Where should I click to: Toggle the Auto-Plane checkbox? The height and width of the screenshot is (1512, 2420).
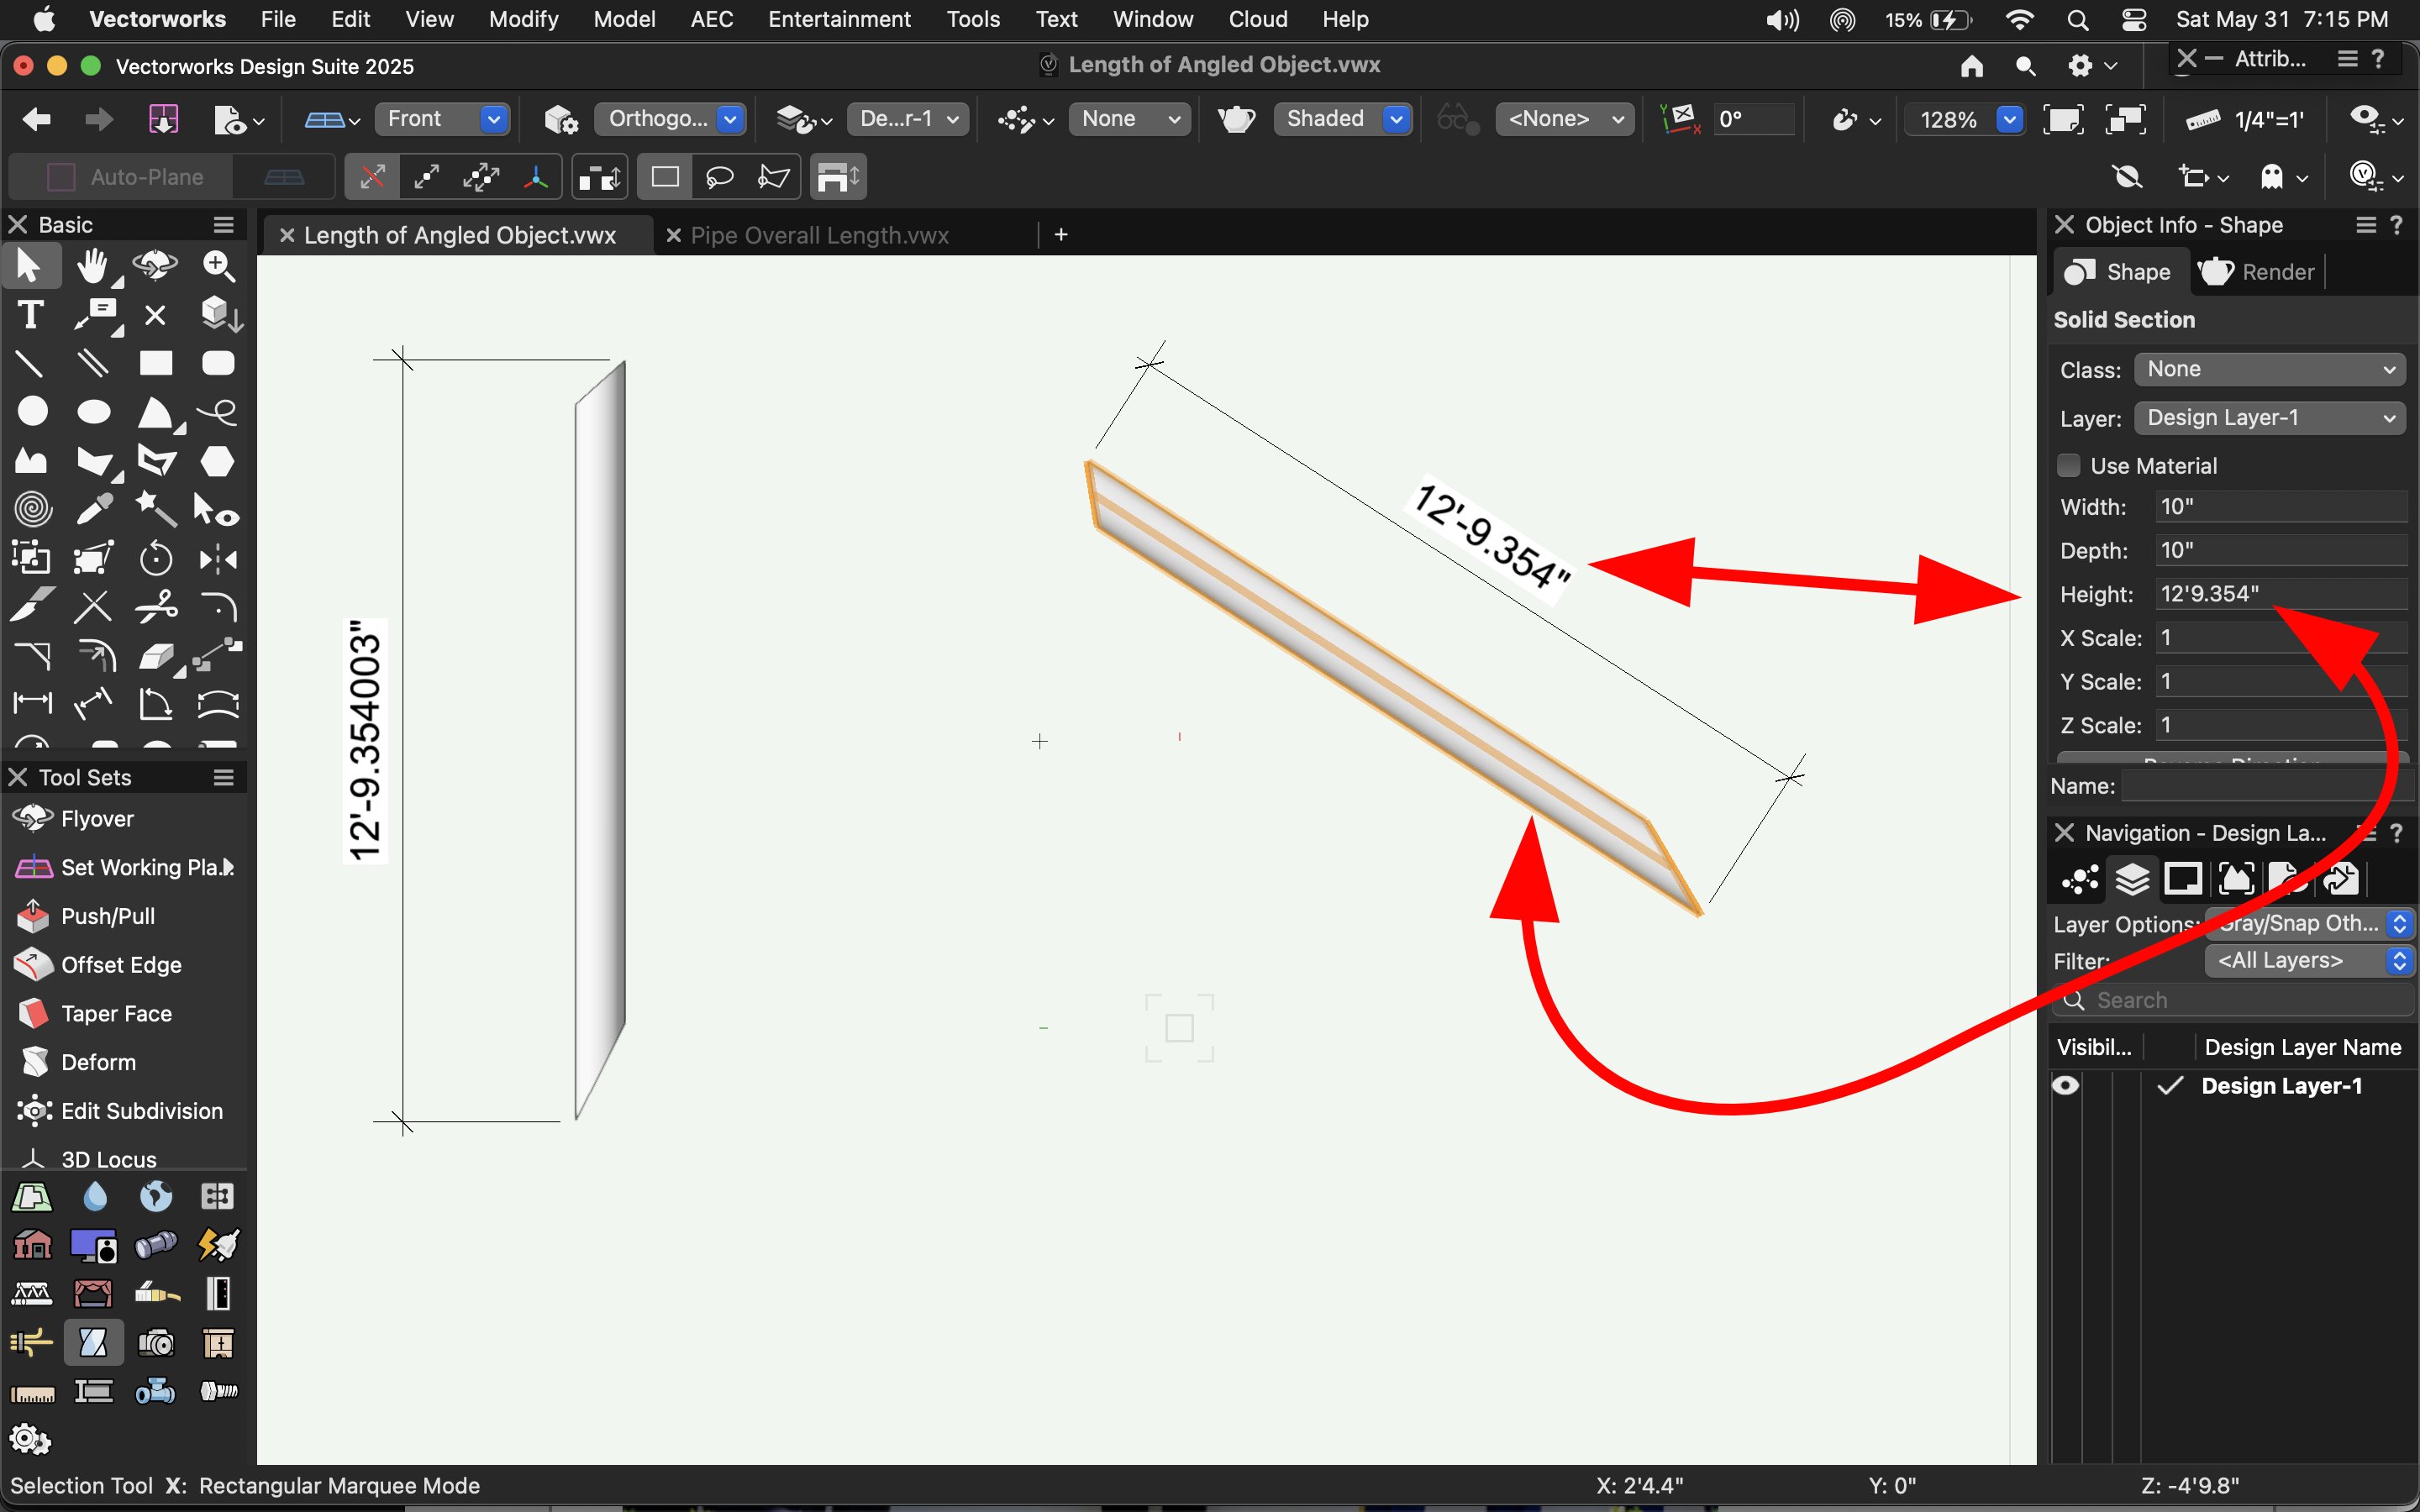[62, 178]
